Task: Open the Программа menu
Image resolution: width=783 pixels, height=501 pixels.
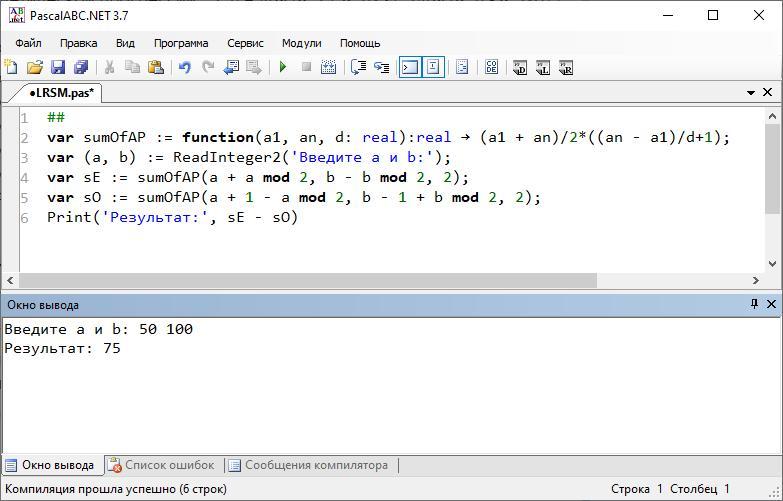Action: (181, 43)
